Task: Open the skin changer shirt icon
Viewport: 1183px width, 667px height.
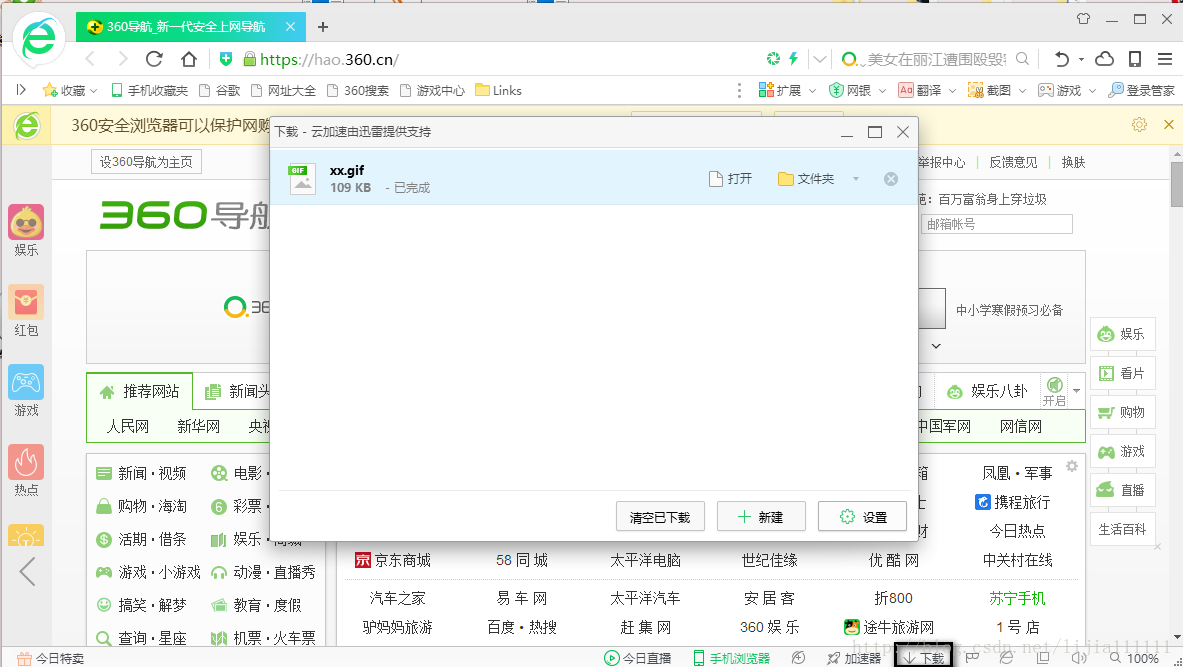Action: click(x=1083, y=19)
